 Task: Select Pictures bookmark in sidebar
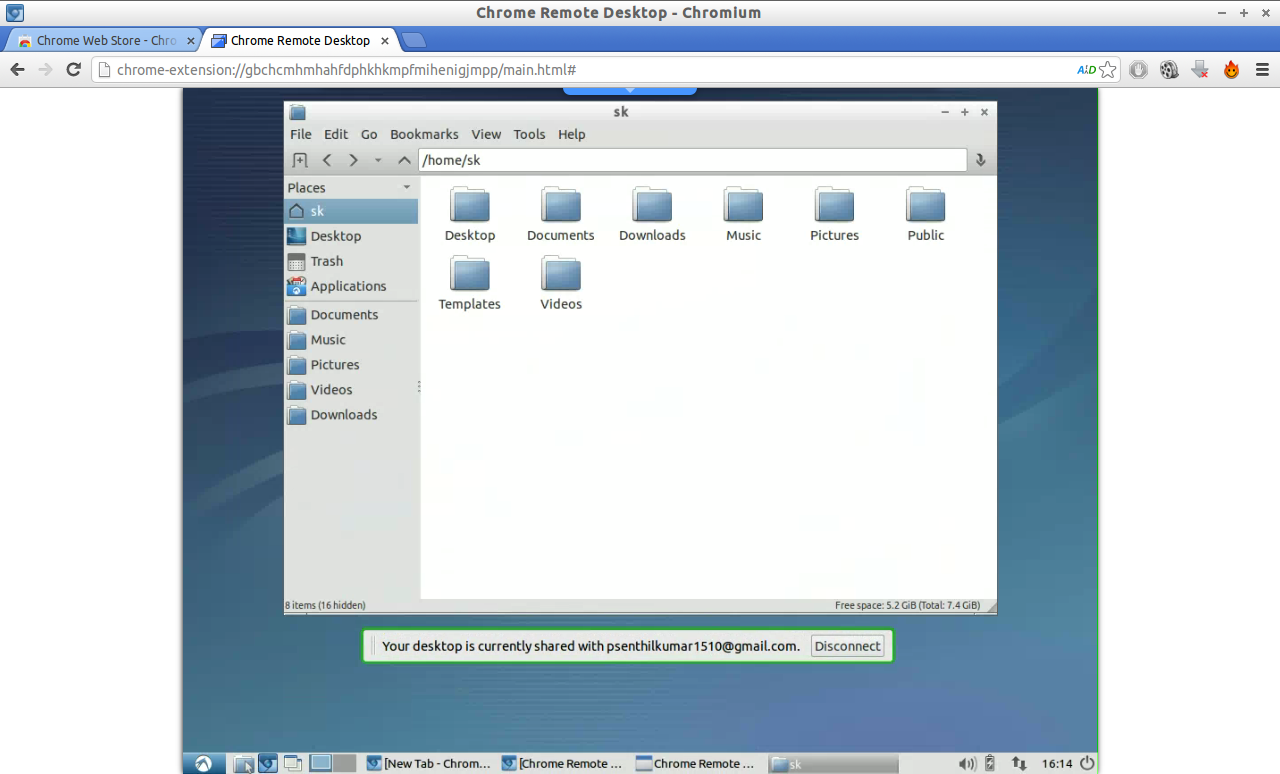coord(351,365)
